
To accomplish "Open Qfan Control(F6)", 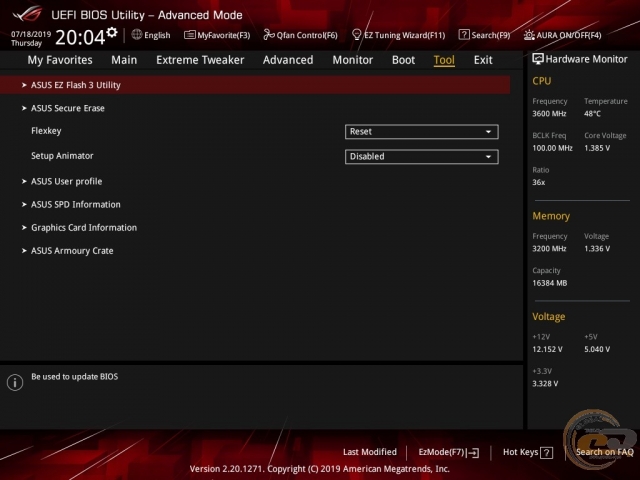I will (301, 35).
